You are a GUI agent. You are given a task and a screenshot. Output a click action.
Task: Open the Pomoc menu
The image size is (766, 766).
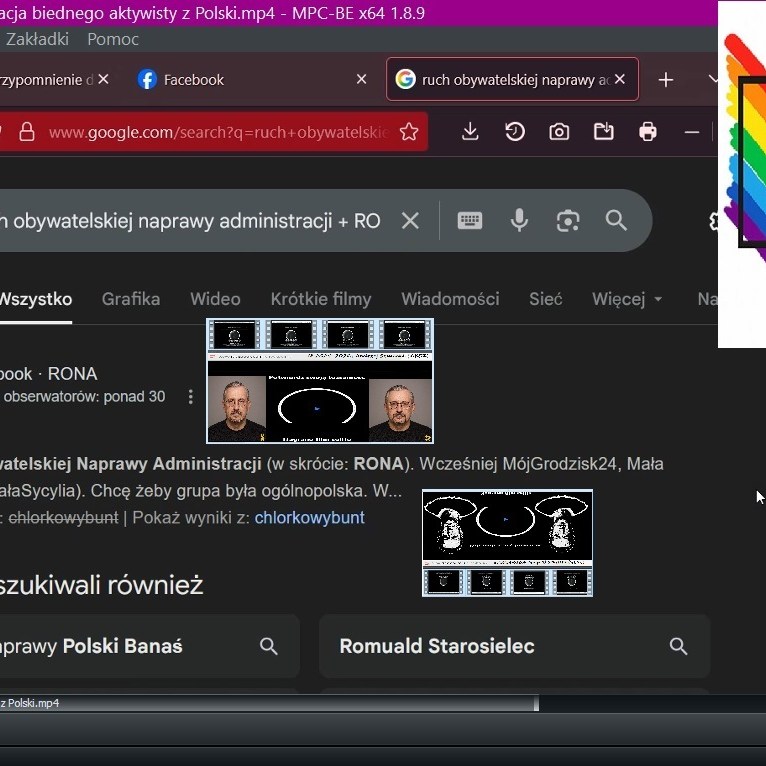(x=113, y=39)
